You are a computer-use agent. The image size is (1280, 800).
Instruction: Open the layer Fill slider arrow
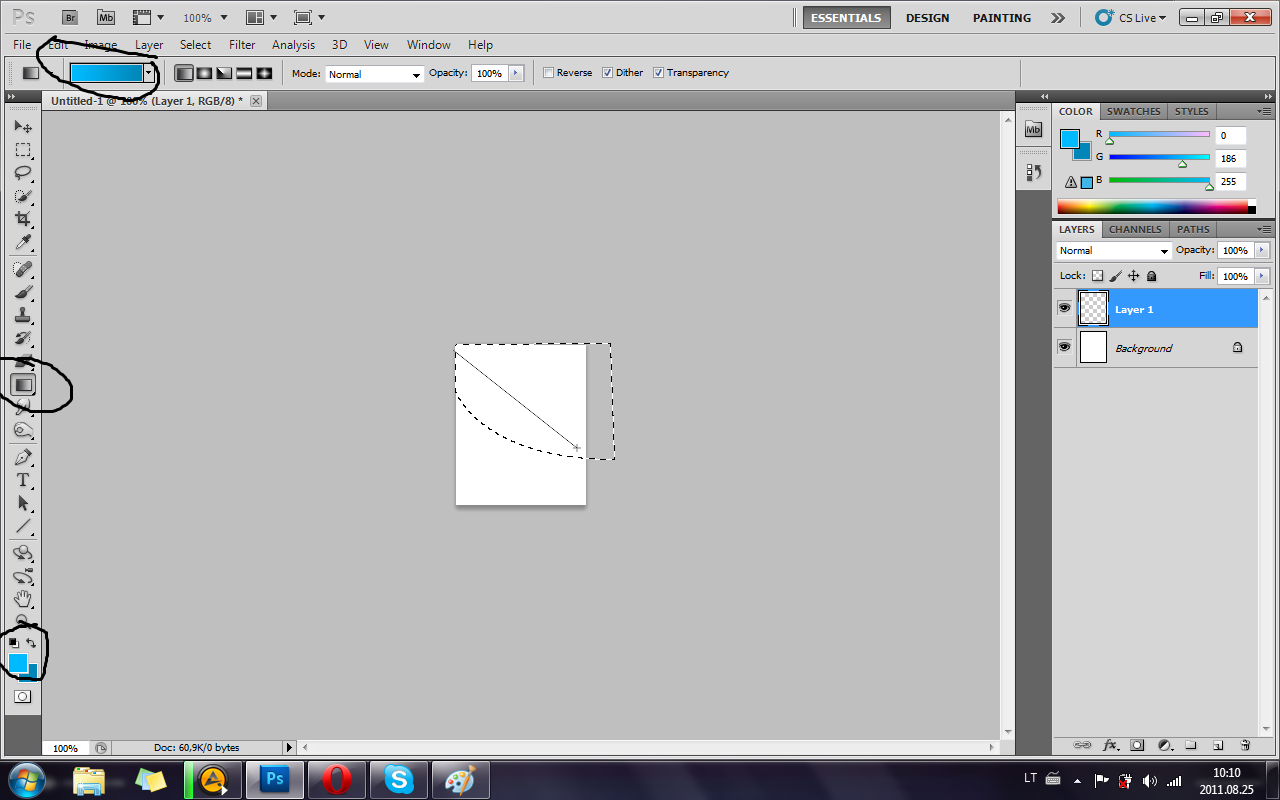pyautogui.click(x=1262, y=276)
